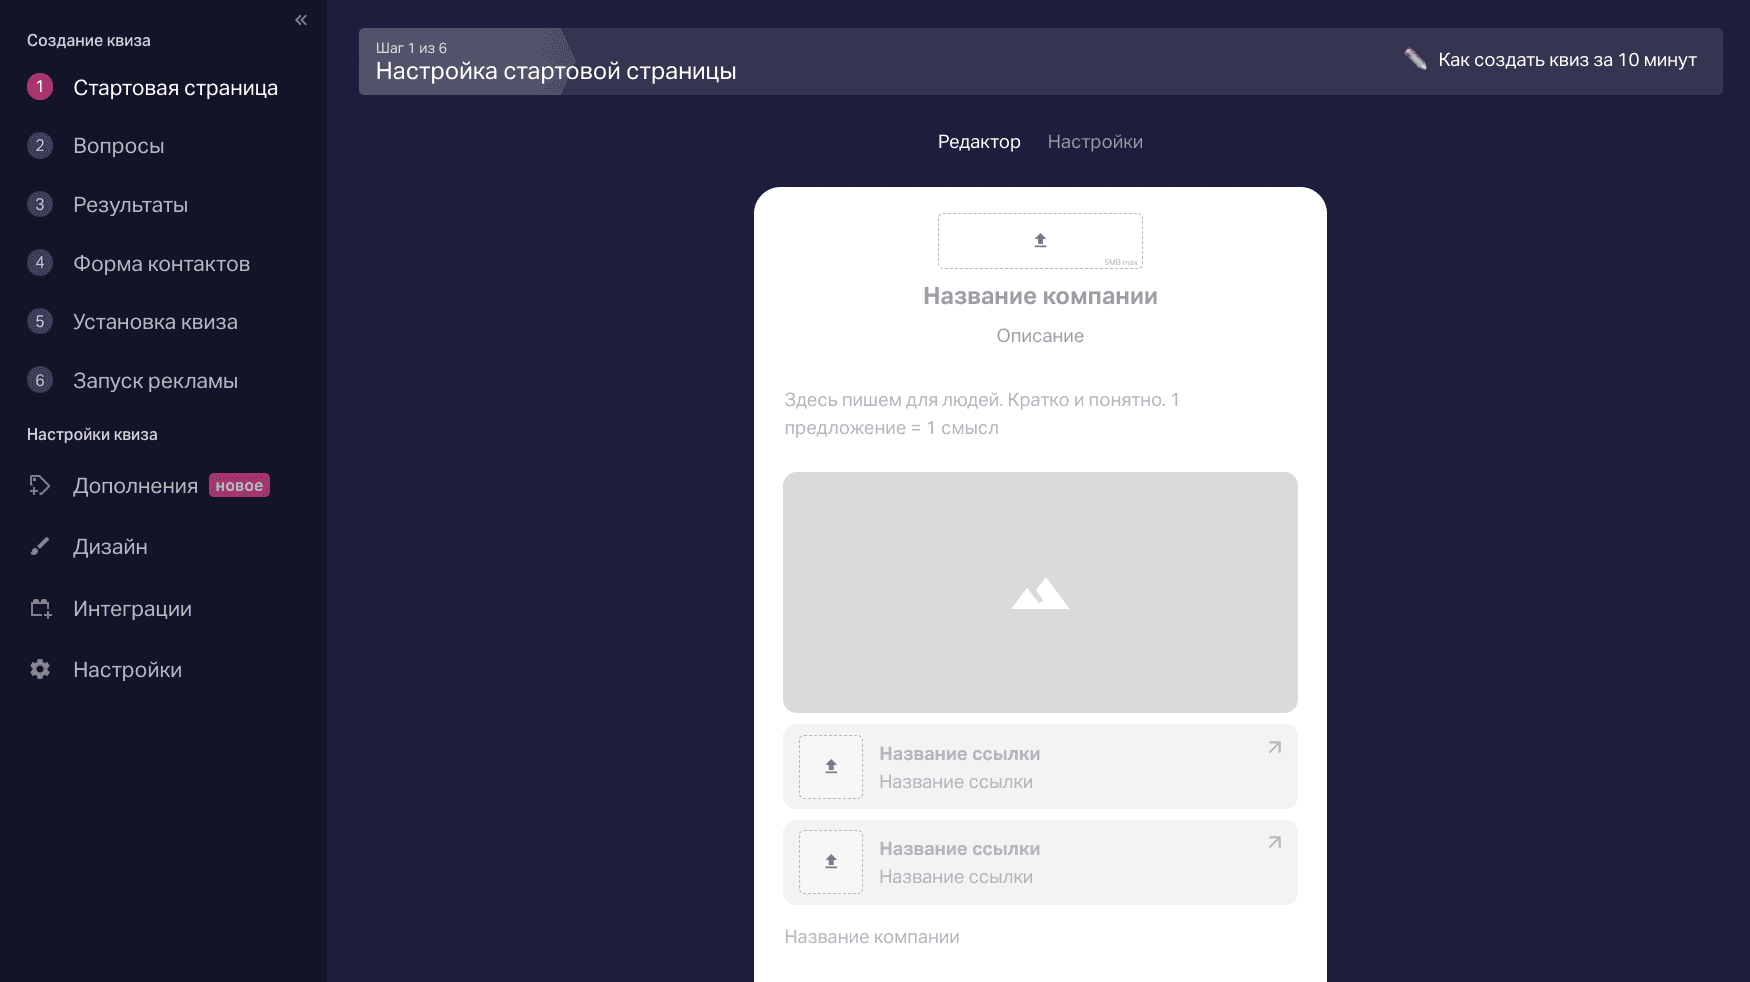Click the Интеграции puzzle icon
Screen dimensions: 1750x982
coord(40,609)
